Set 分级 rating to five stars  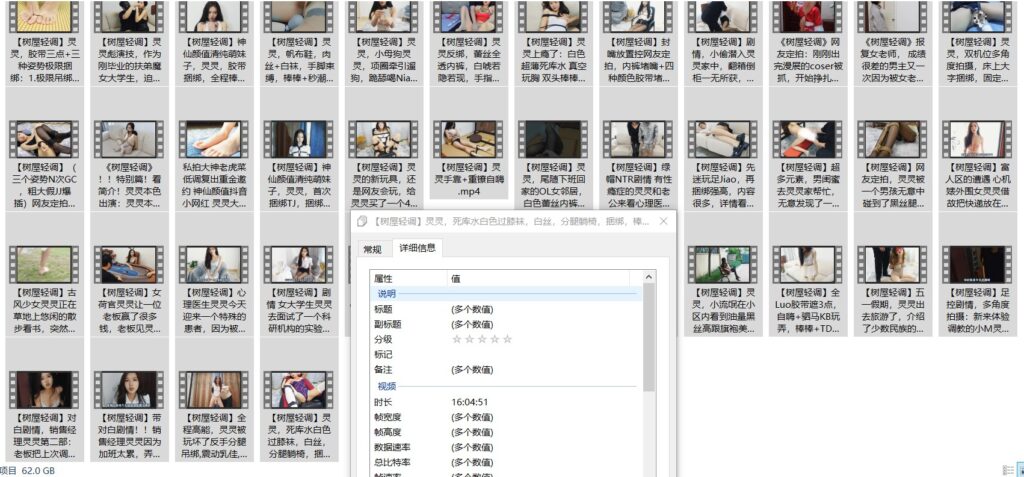click(507, 339)
